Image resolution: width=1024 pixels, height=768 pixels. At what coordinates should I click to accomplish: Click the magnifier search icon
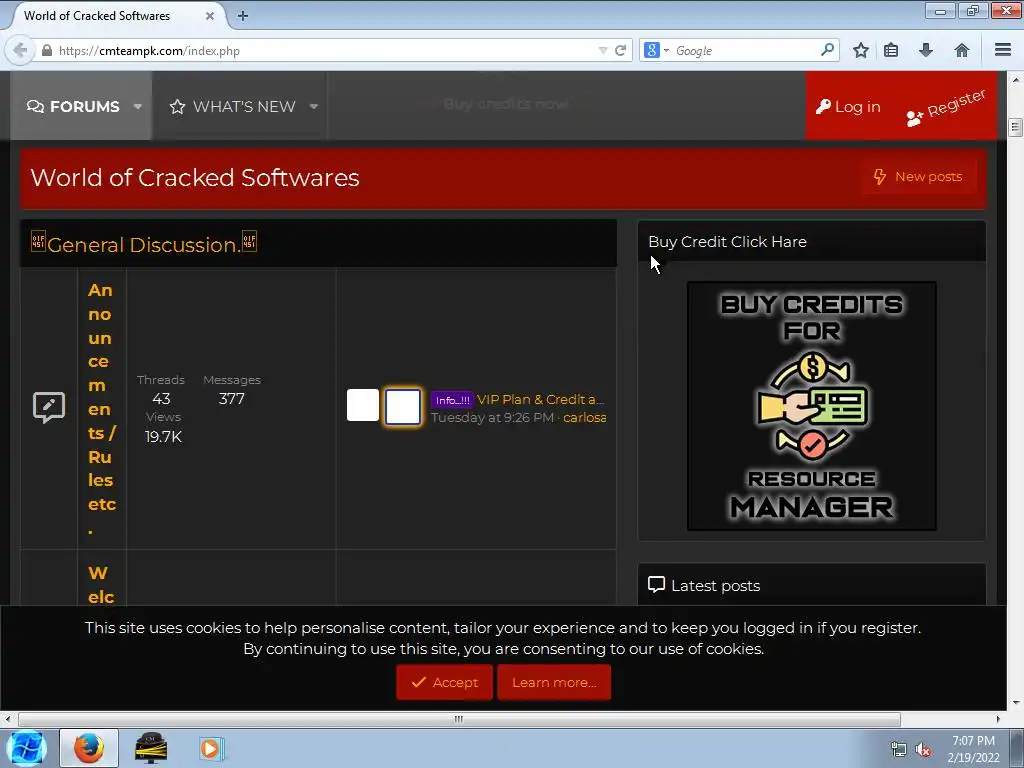(827, 50)
